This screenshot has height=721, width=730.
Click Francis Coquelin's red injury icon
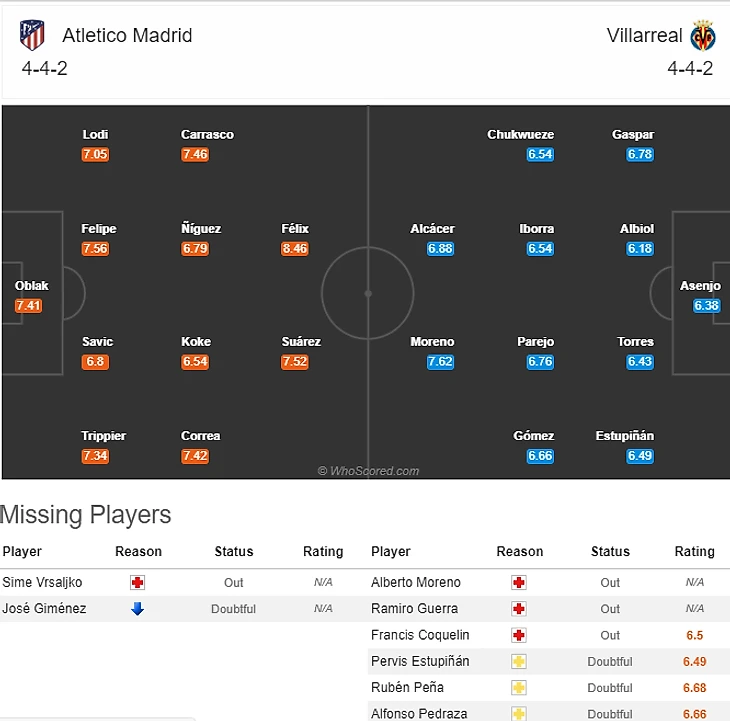[x=519, y=635]
